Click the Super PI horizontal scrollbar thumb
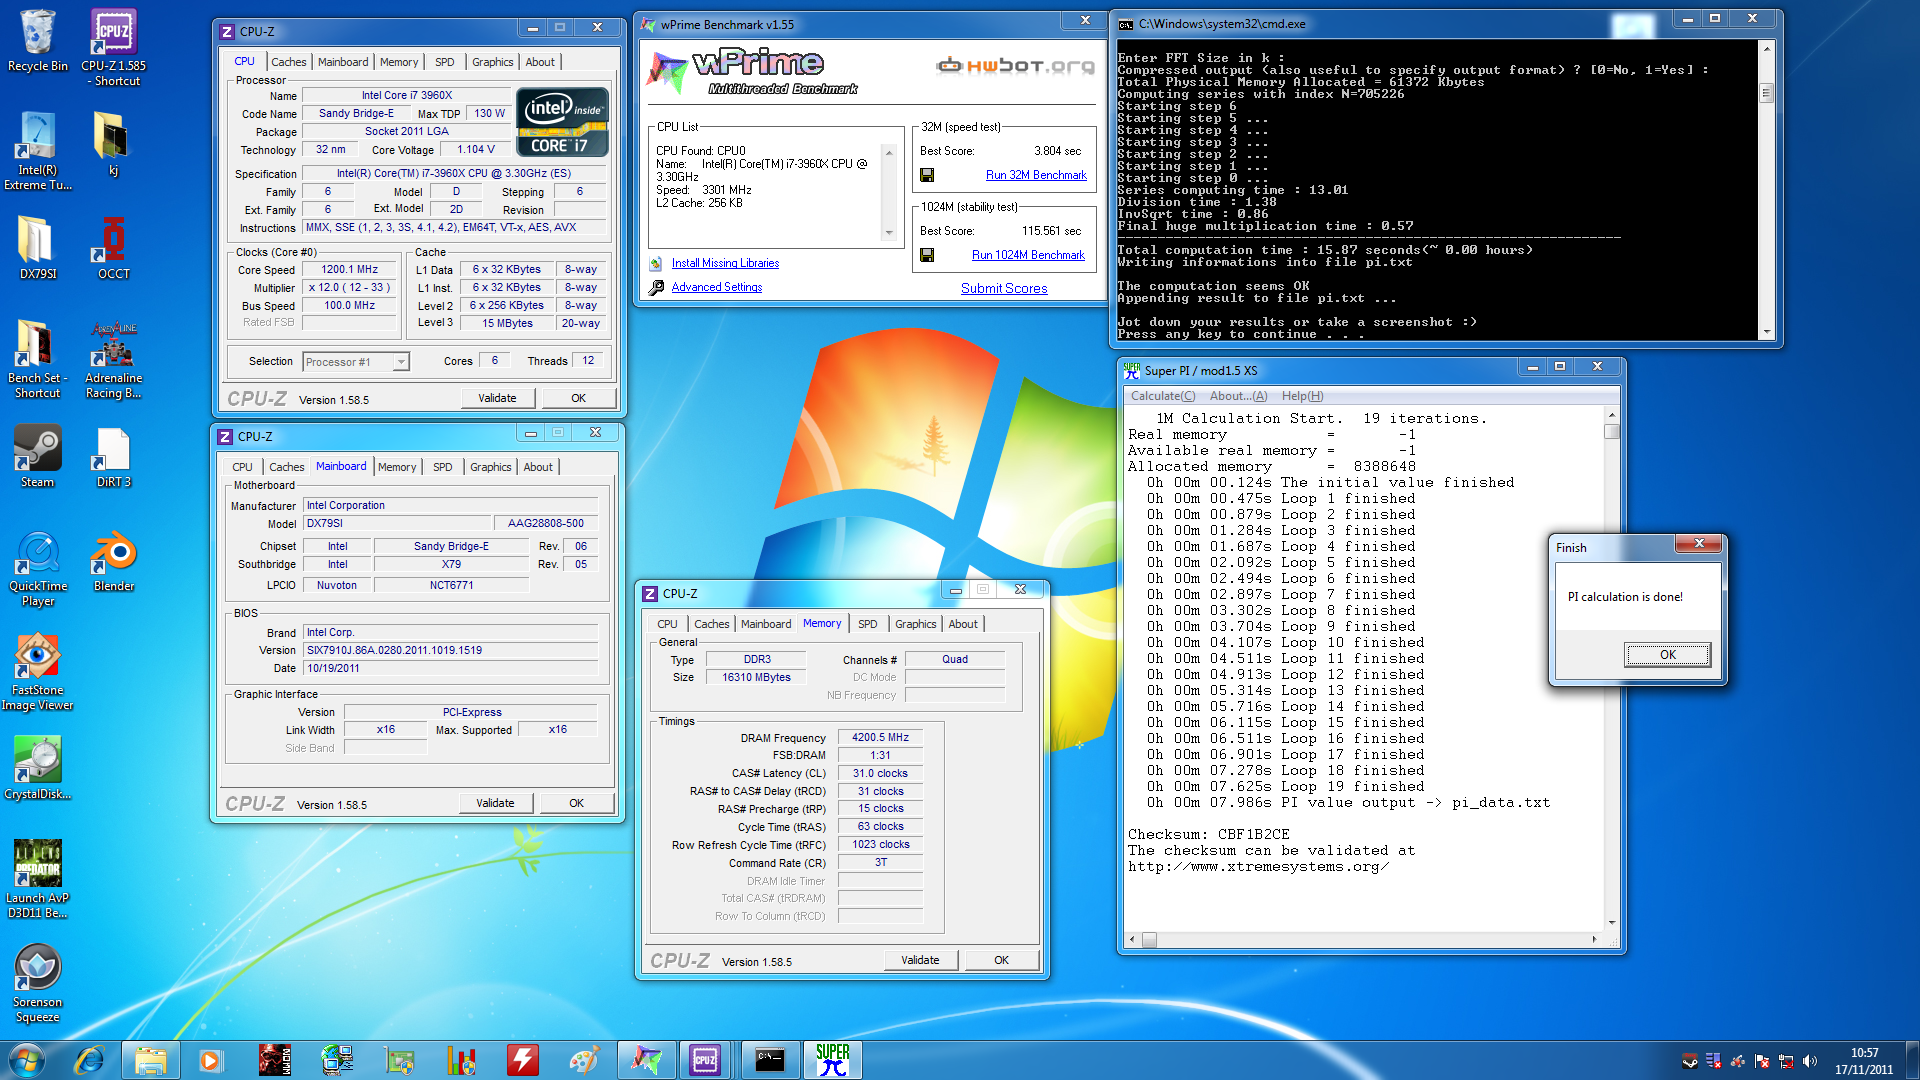Viewport: 1920px width, 1080px height. click(x=1149, y=940)
